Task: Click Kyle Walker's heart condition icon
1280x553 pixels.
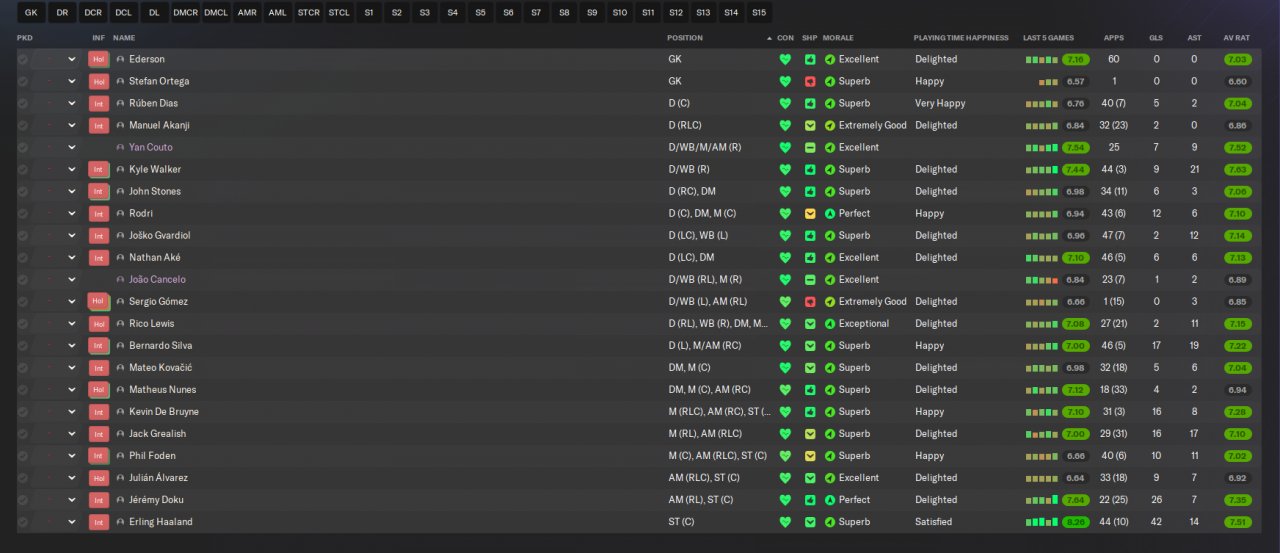Action: pos(785,170)
